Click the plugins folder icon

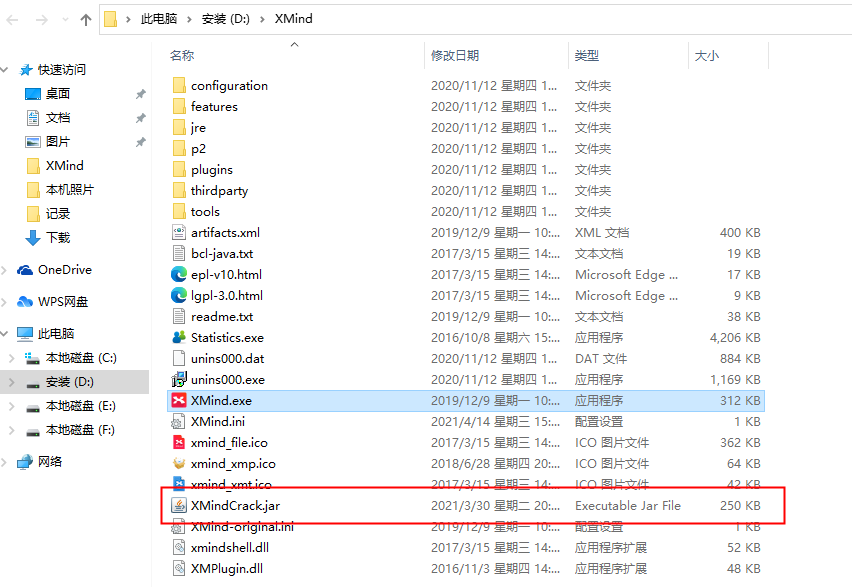click(179, 170)
